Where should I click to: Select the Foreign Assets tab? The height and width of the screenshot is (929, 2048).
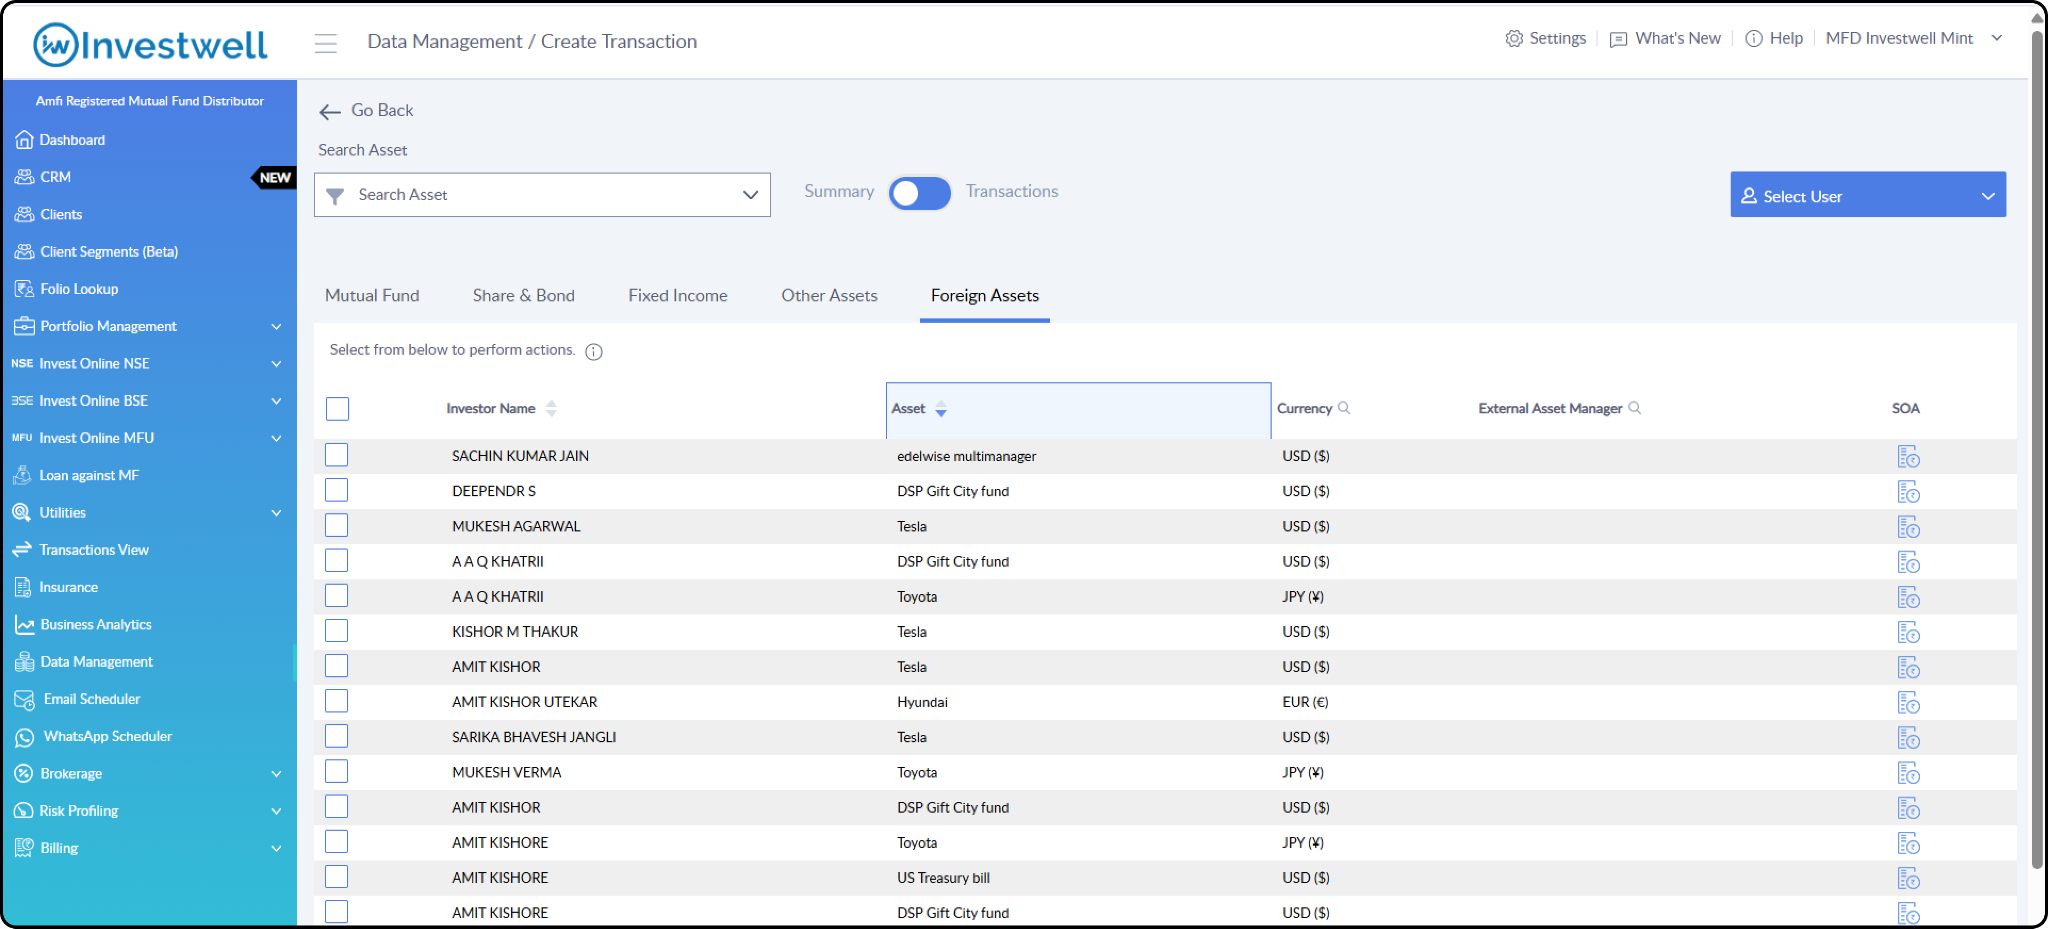985,296
